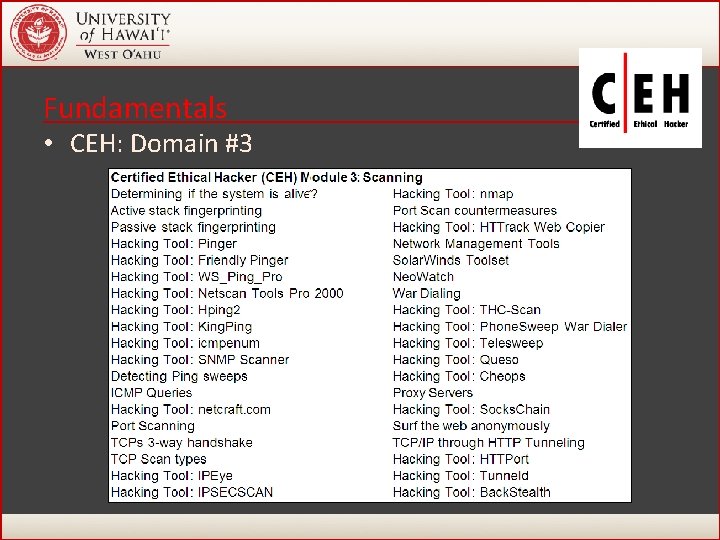Click 'Determining if the system is alive?'
Image resolution: width=720 pixels, height=540 pixels.
point(214,194)
